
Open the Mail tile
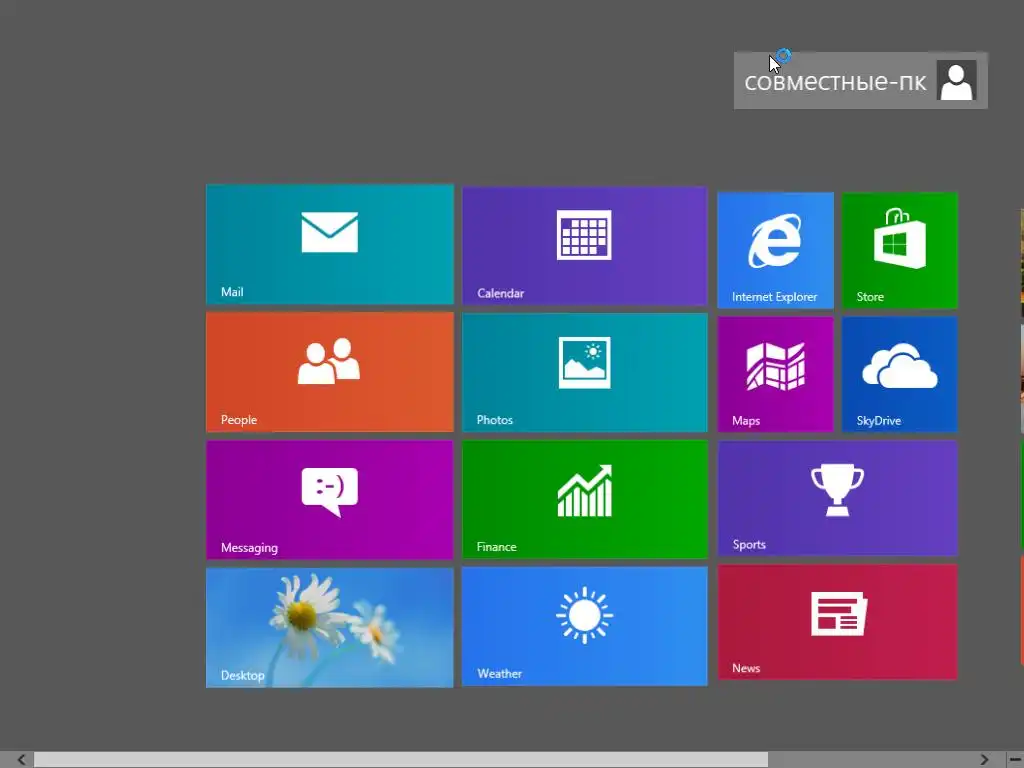pyautogui.click(x=330, y=244)
